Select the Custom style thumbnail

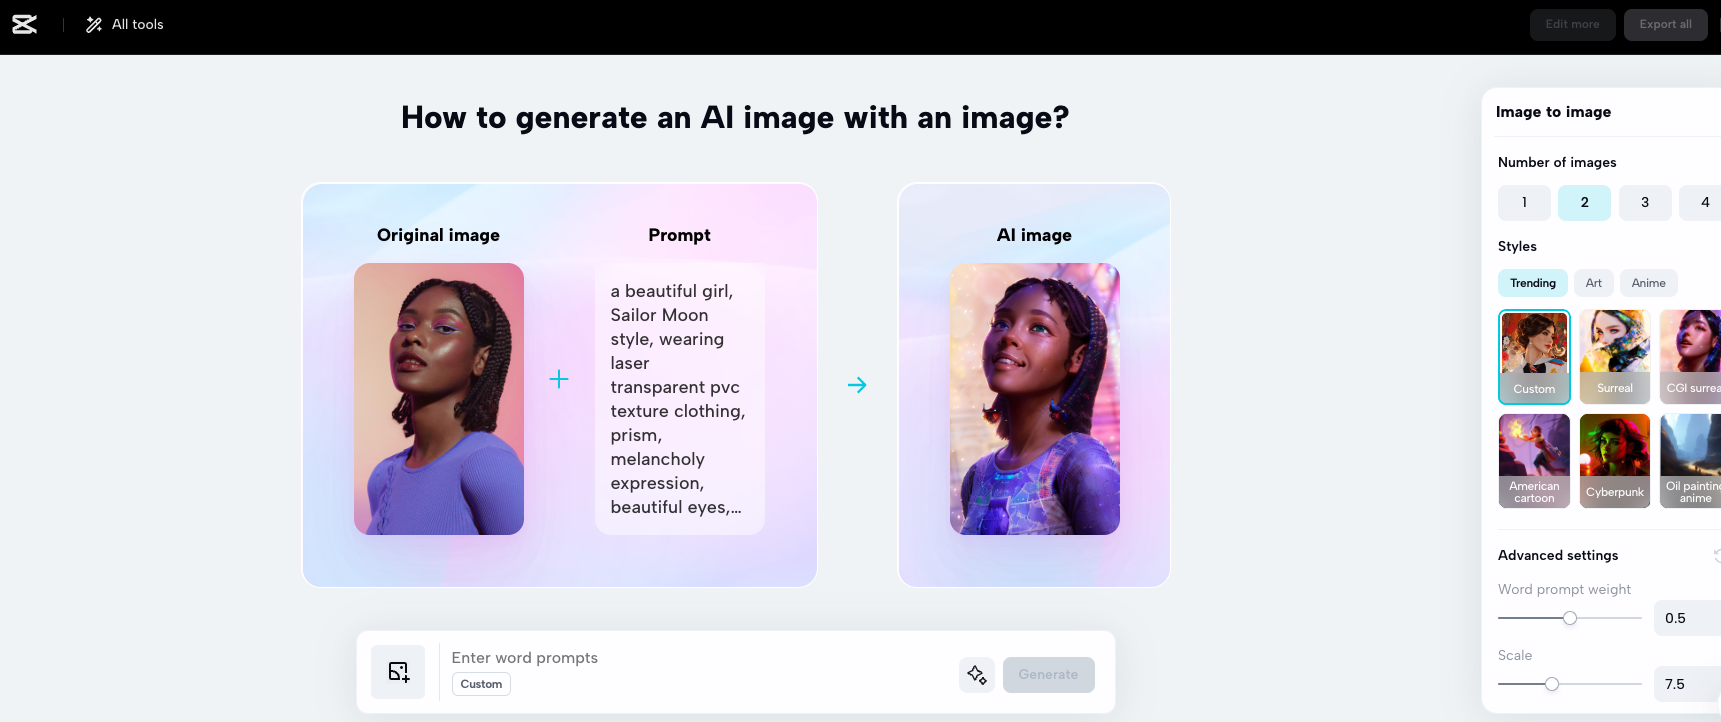pos(1534,357)
